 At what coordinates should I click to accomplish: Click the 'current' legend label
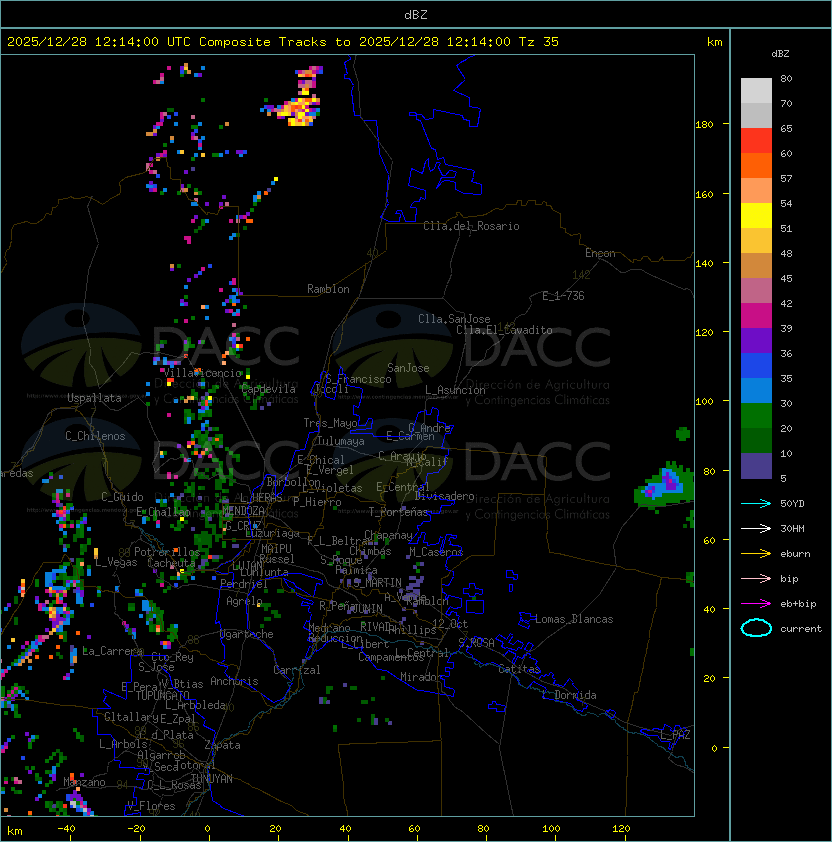coord(801,628)
